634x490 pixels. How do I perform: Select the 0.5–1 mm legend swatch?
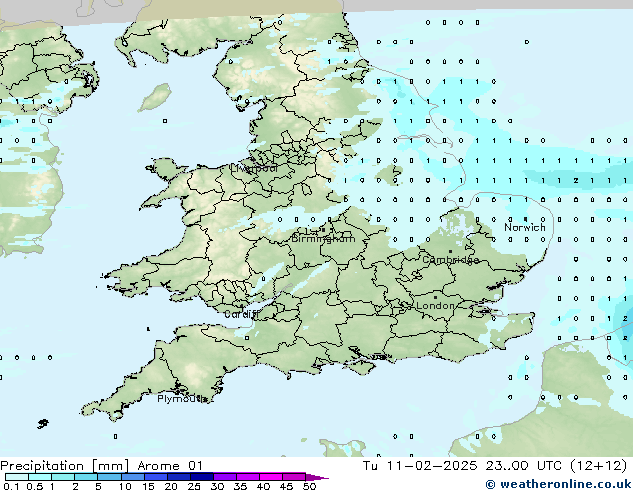pos(40,477)
